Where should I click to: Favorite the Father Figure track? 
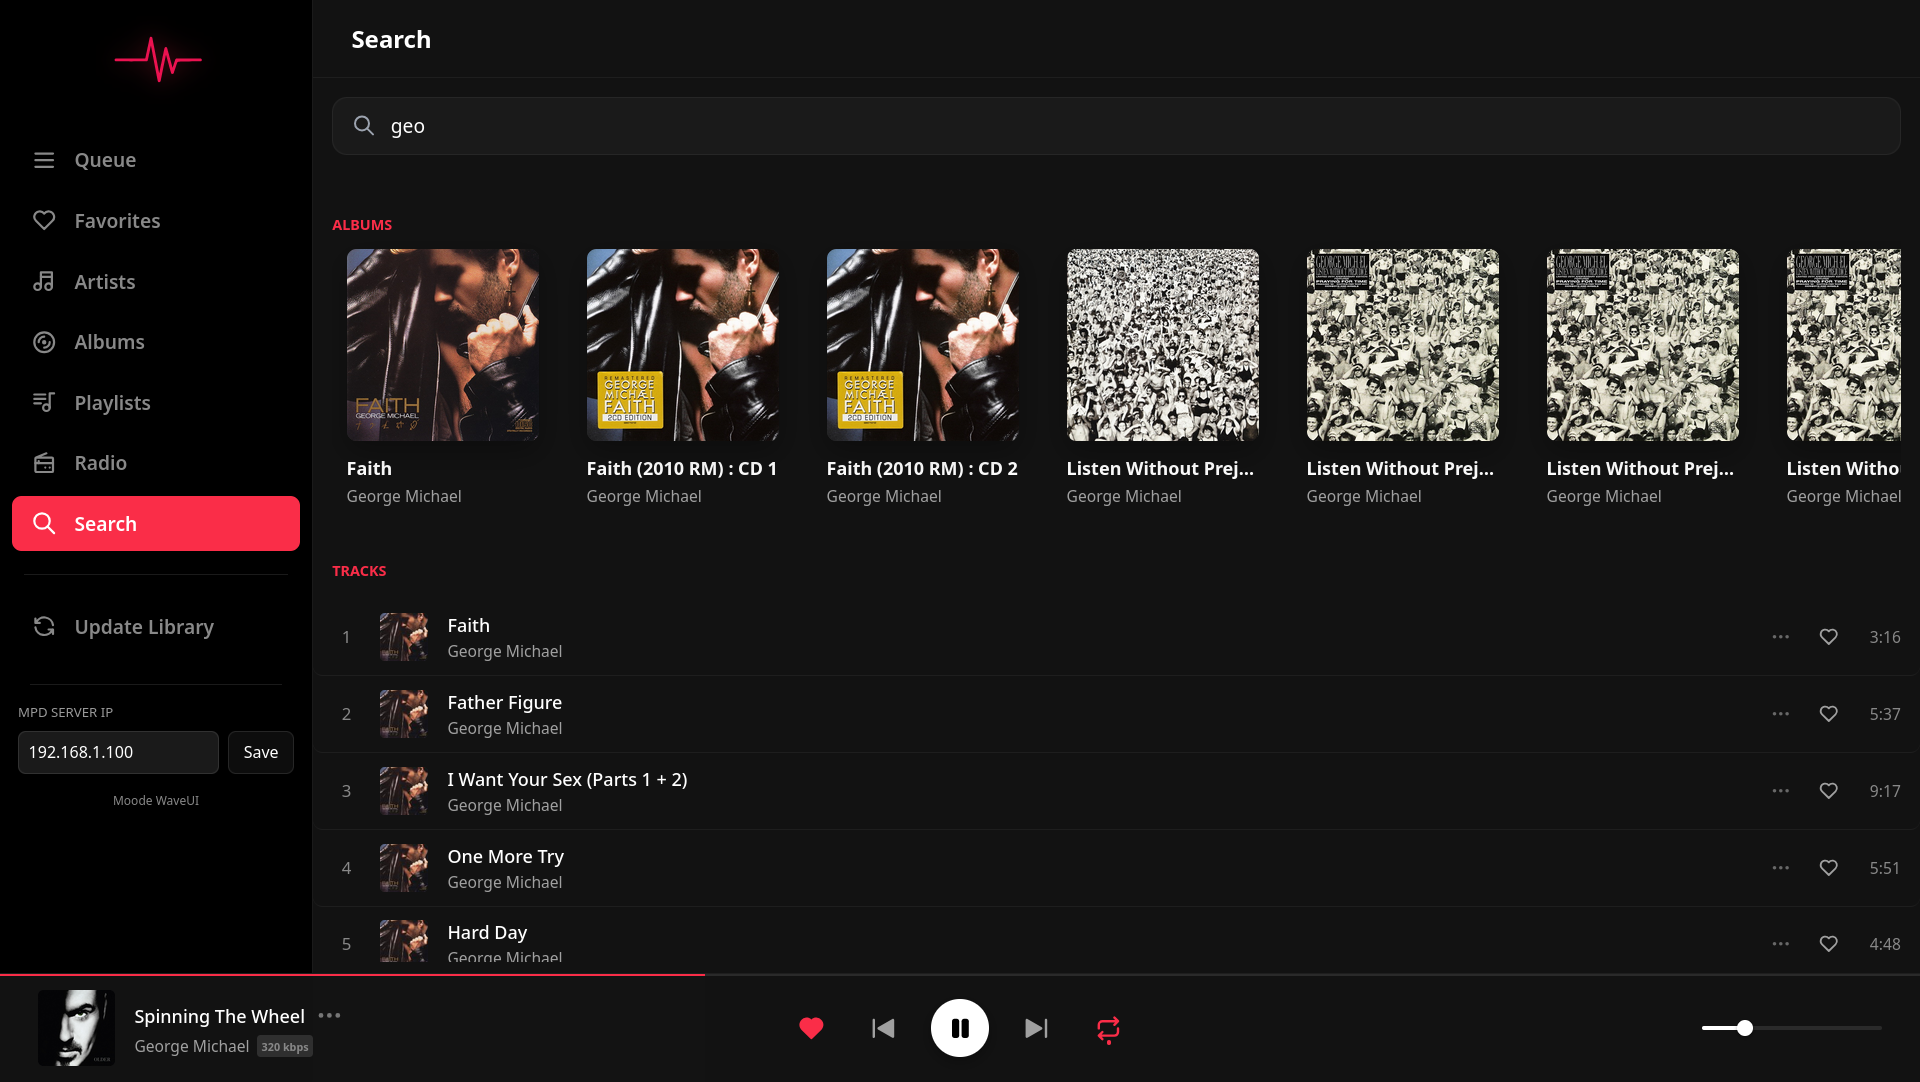click(x=1828, y=714)
